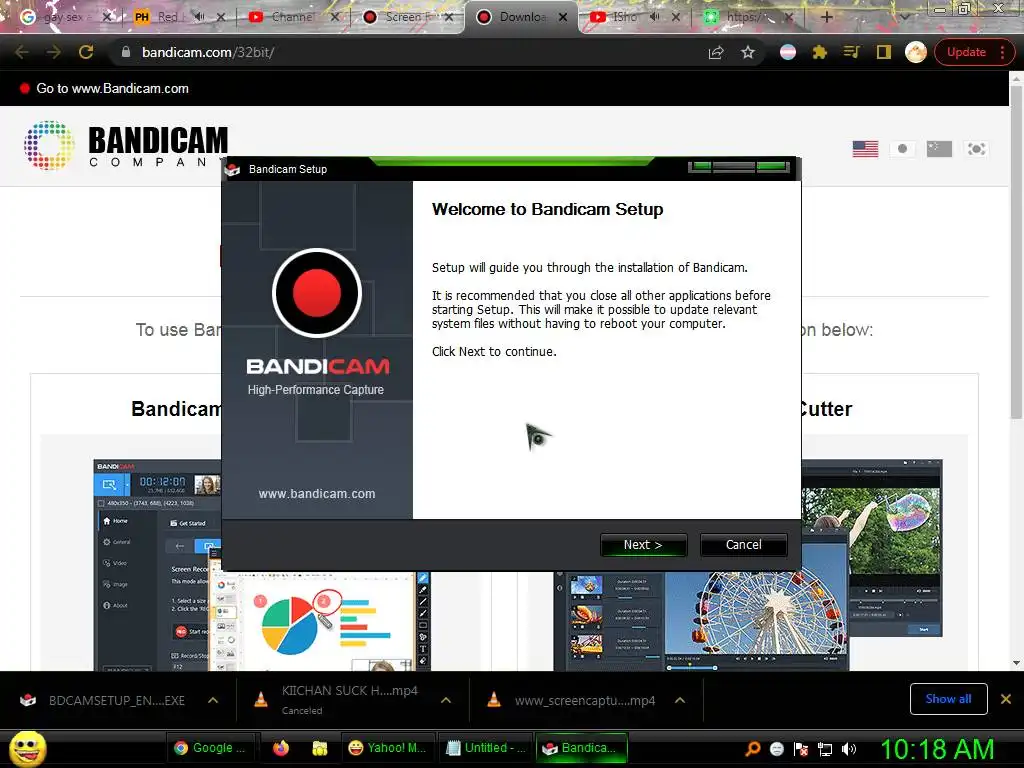Click the Welcome to Bandicam Setup heading
Image resolution: width=1024 pixels, height=768 pixels.
[547, 209]
